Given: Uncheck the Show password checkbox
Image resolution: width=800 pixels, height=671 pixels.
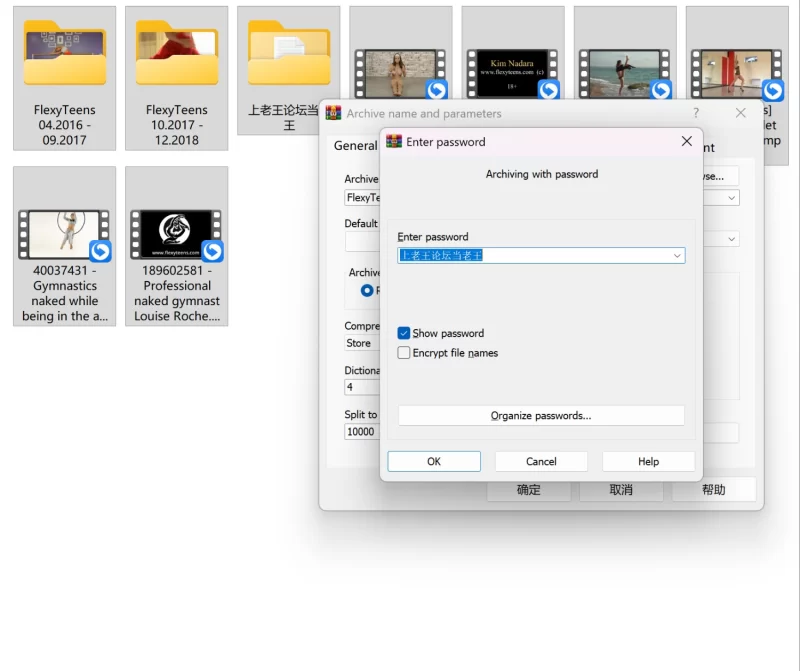Looking at the screenshot, I should click(x=404, y=333).
